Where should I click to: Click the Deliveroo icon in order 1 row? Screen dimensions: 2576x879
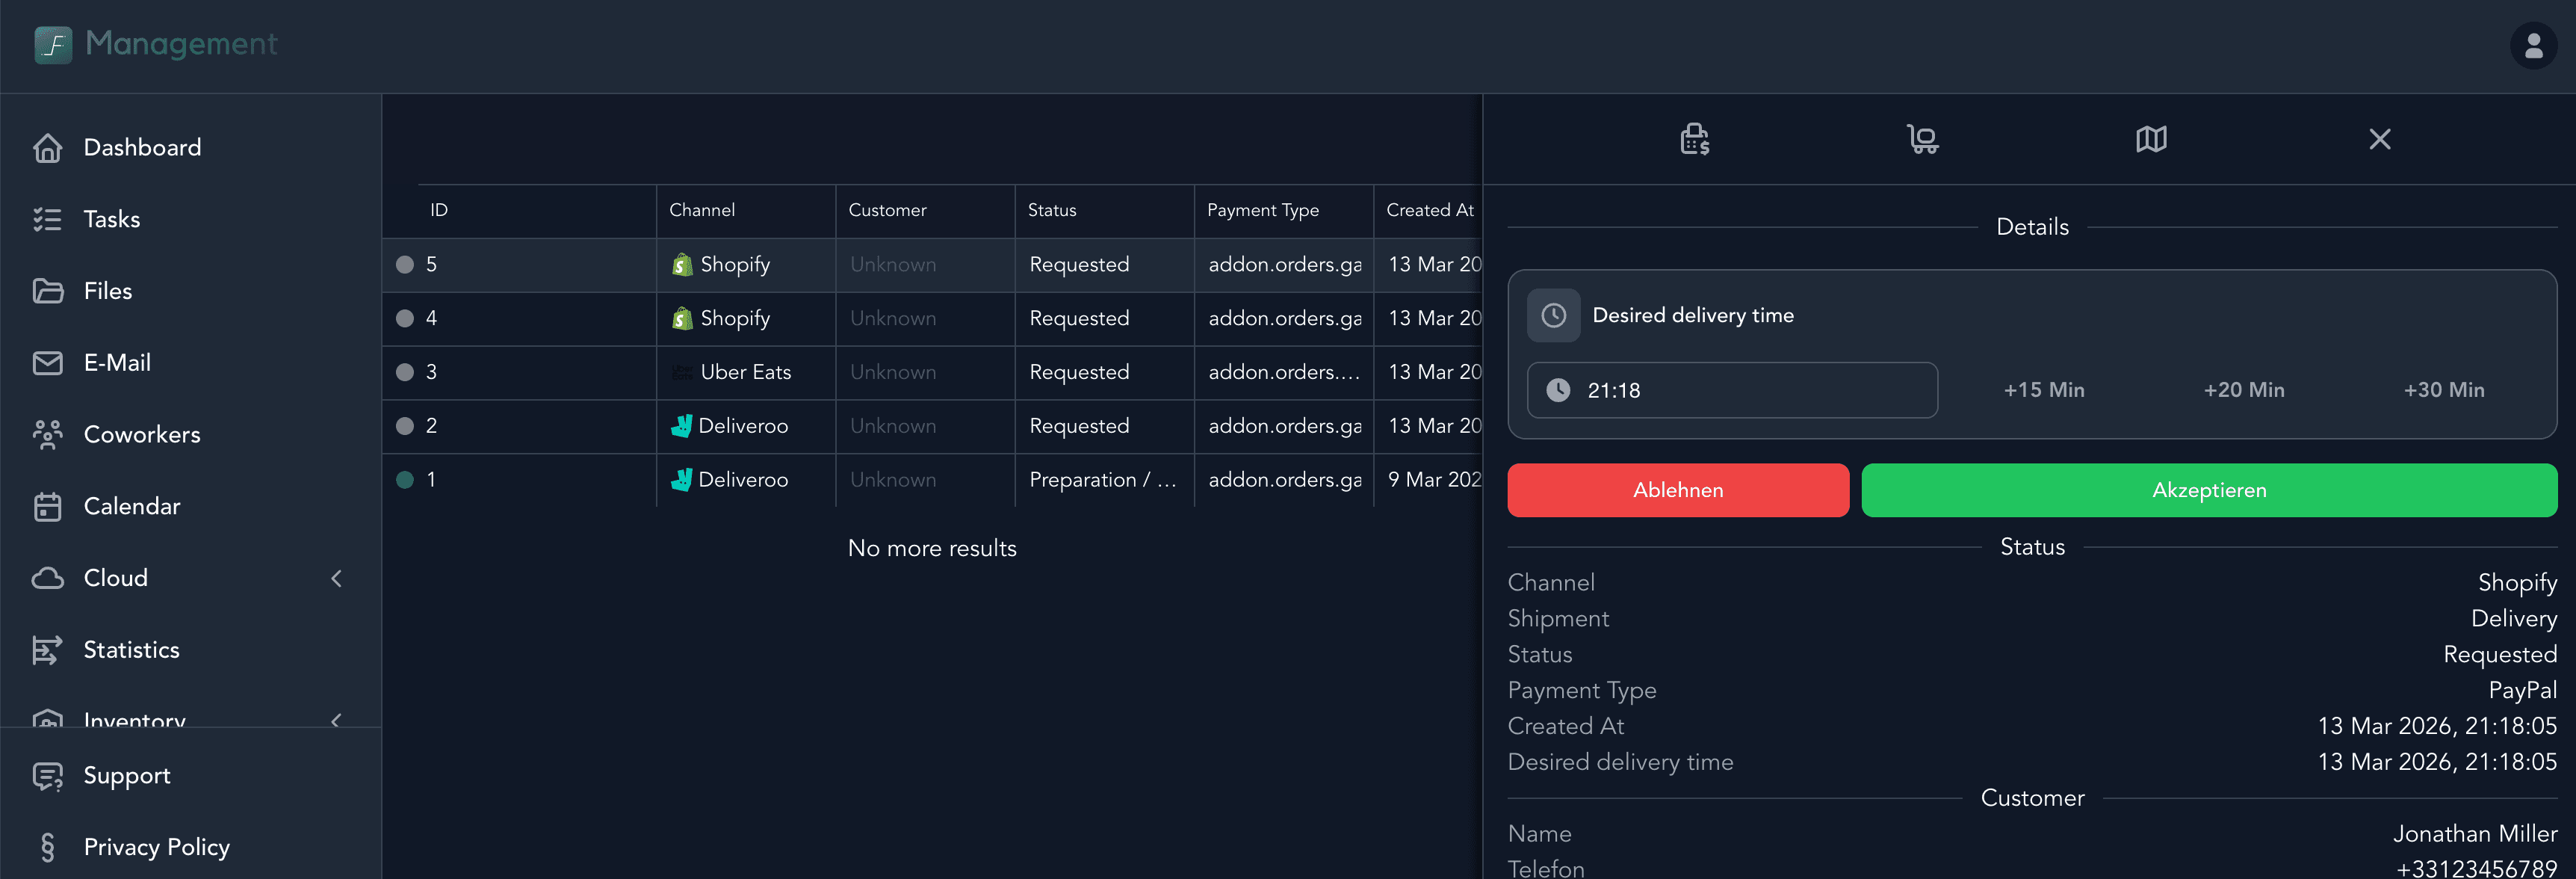coord(681,480)
